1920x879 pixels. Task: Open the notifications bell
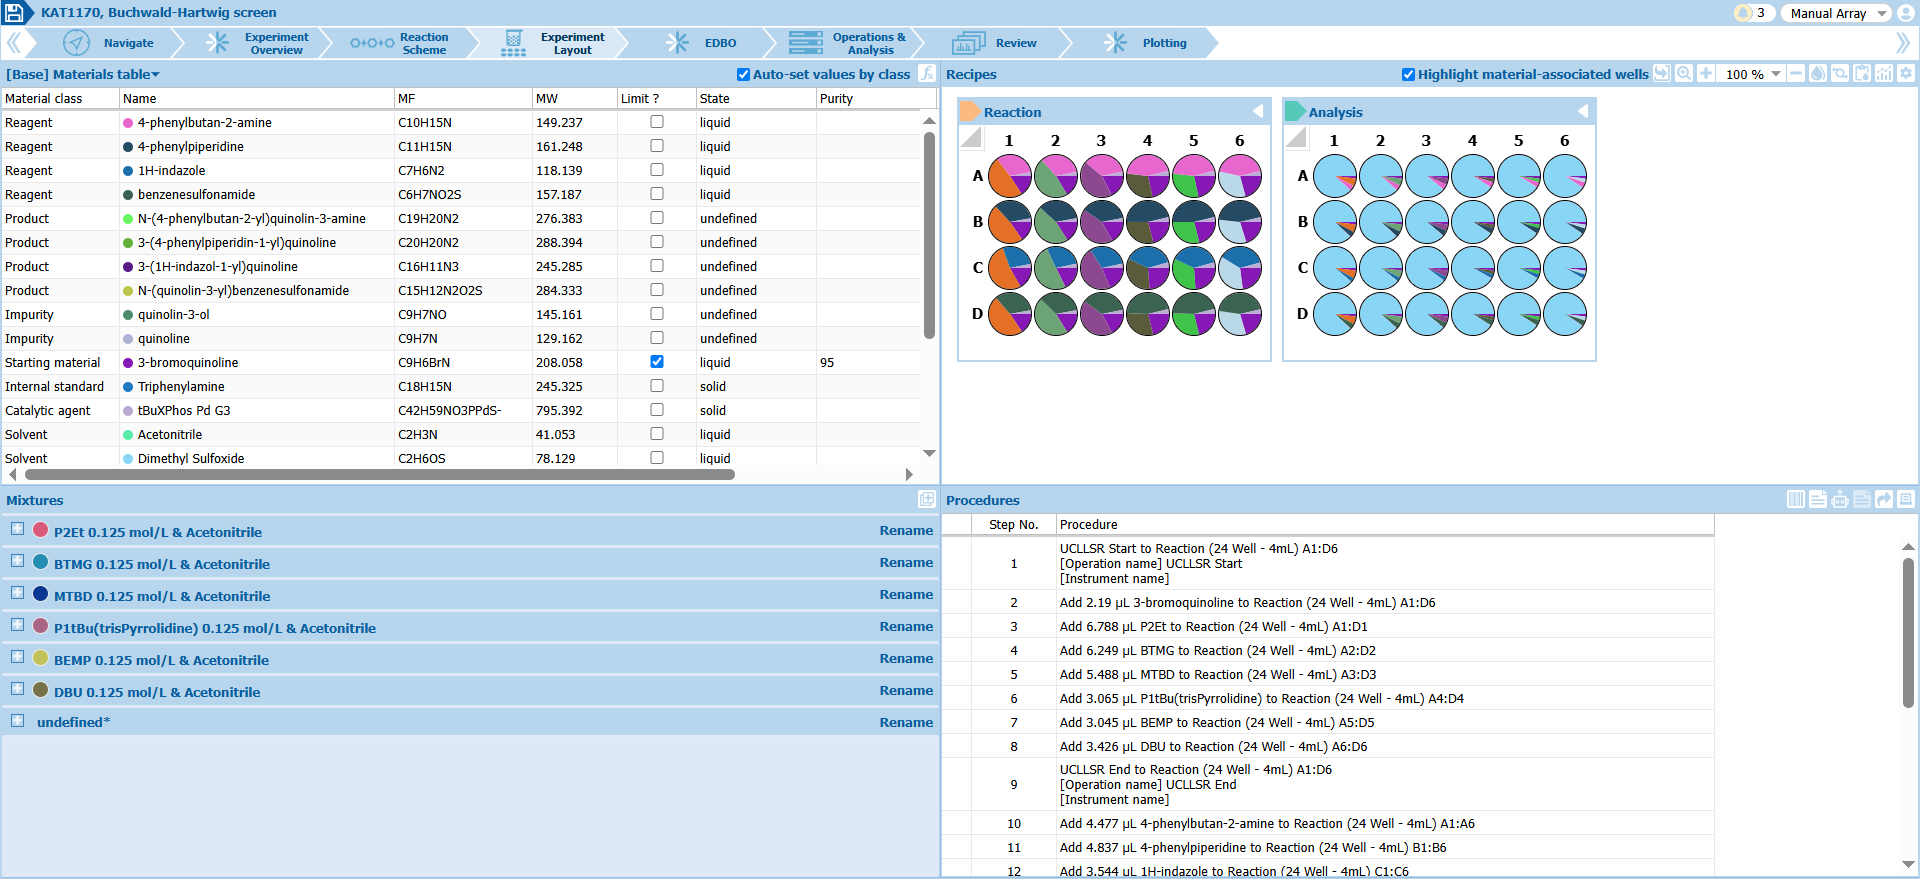click(x=1744, y=13)
